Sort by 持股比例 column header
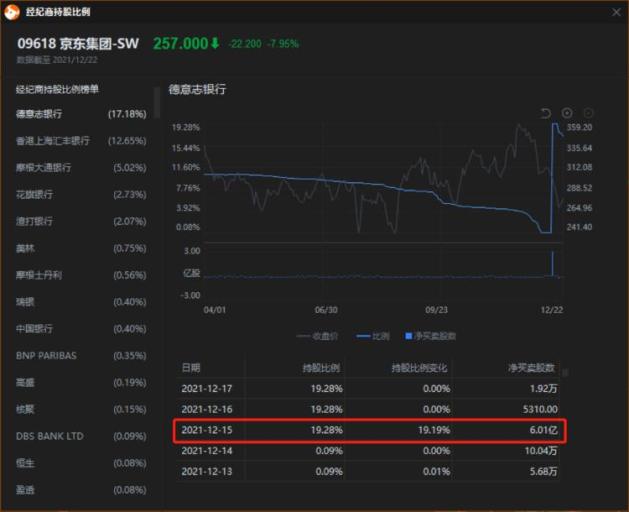 [321, 368]
